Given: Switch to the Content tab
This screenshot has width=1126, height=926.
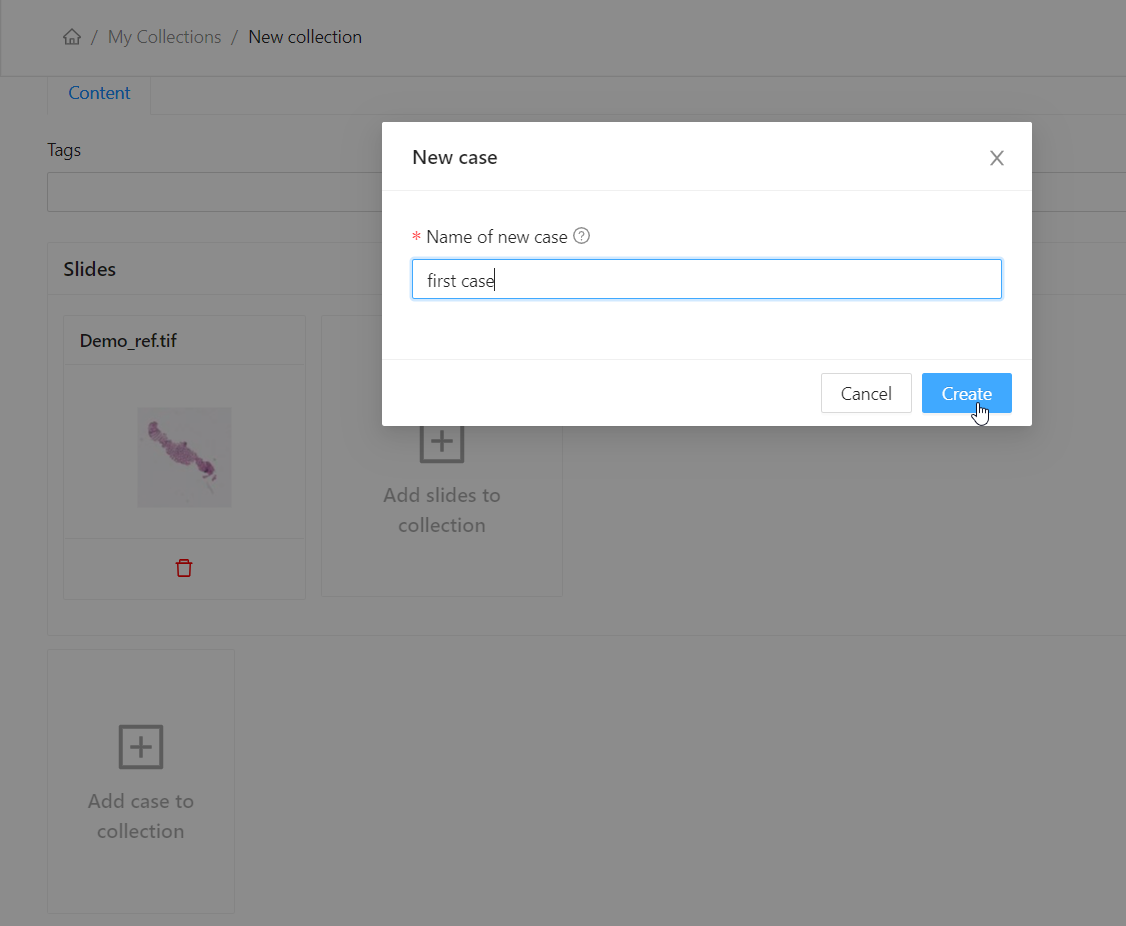Looking at the screenshot, I should [x=99, y=93].
